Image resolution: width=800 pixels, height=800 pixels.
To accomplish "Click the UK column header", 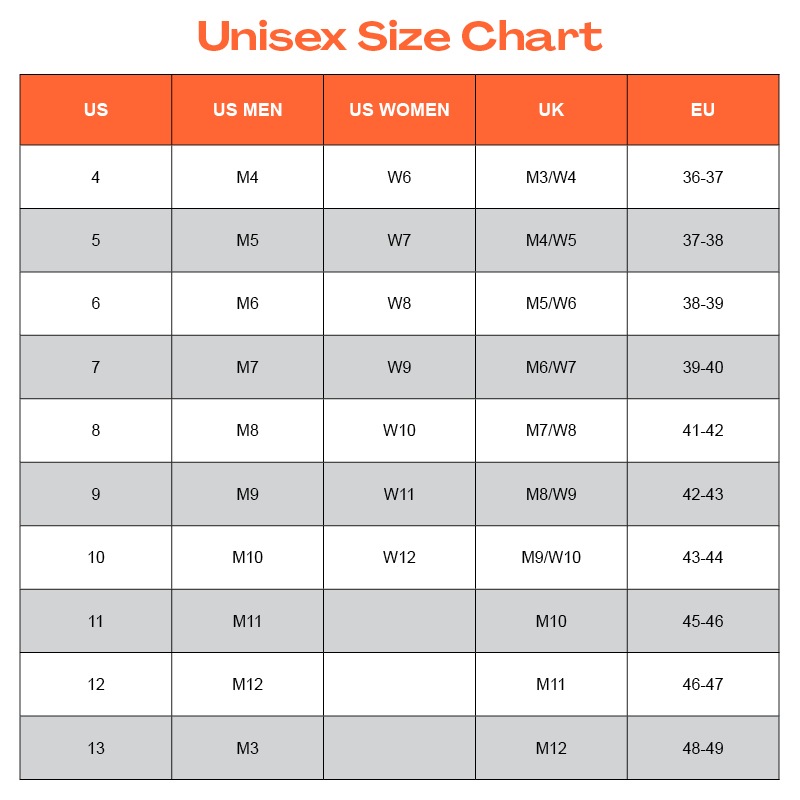I will [551, 110].
